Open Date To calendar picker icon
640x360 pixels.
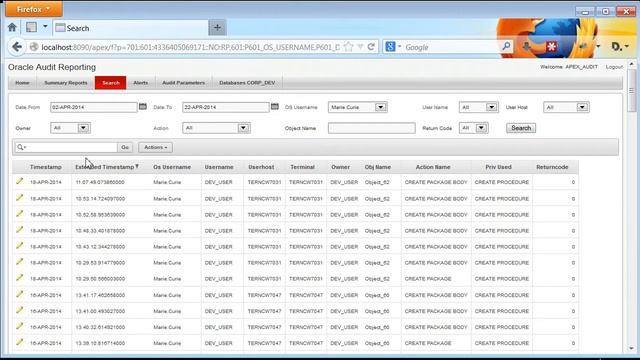point(275,107)
